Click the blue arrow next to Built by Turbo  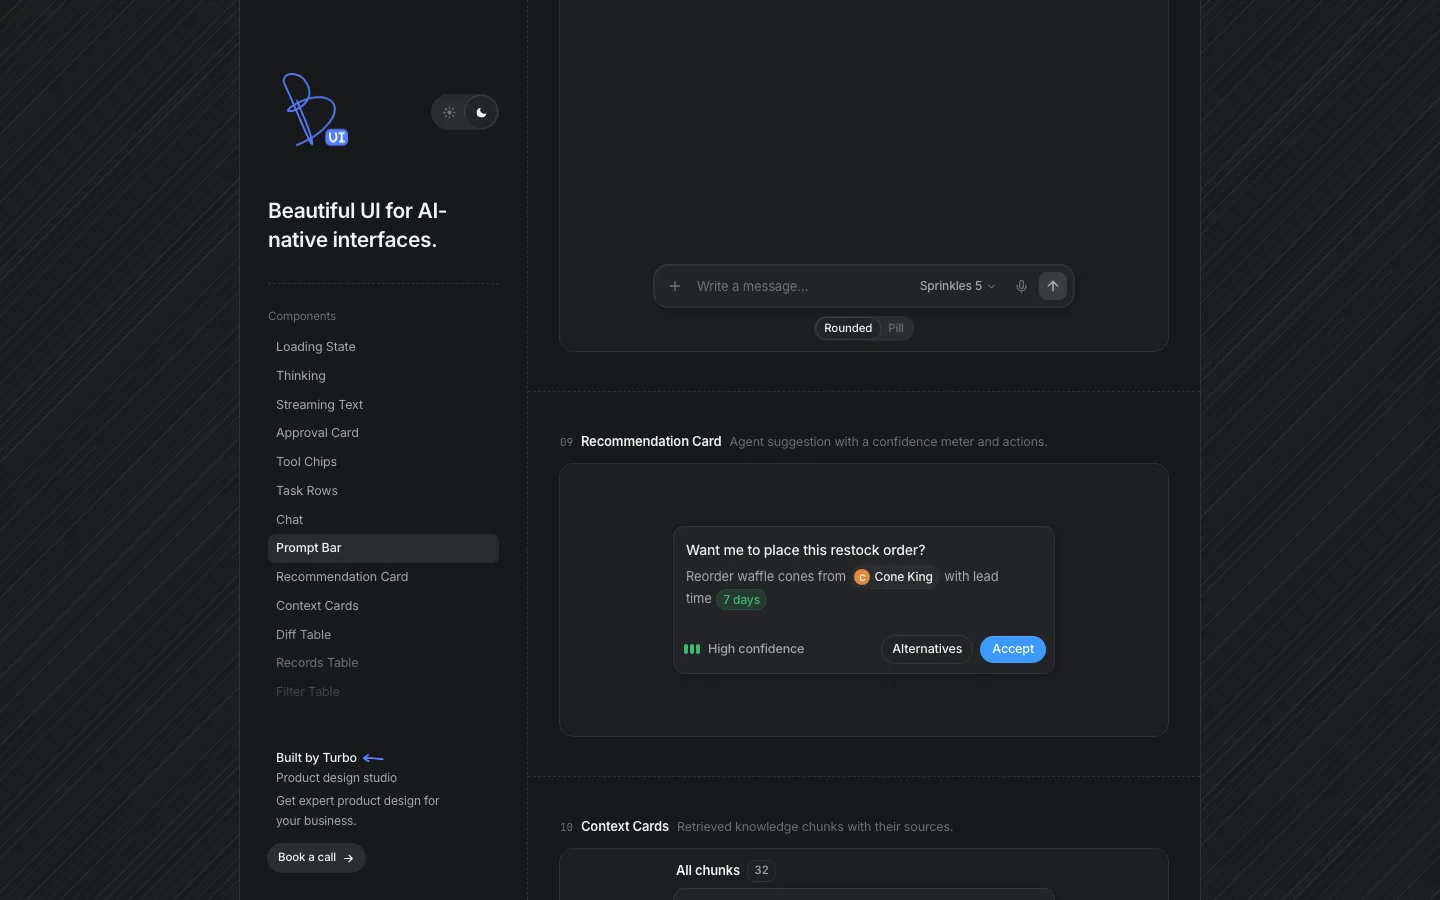(x=373, y=758)
